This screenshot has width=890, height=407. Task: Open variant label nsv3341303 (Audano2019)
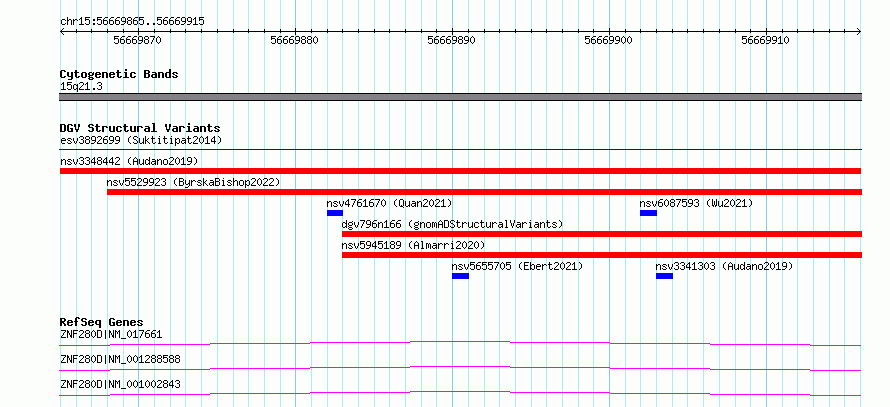[x=724, y=266]
